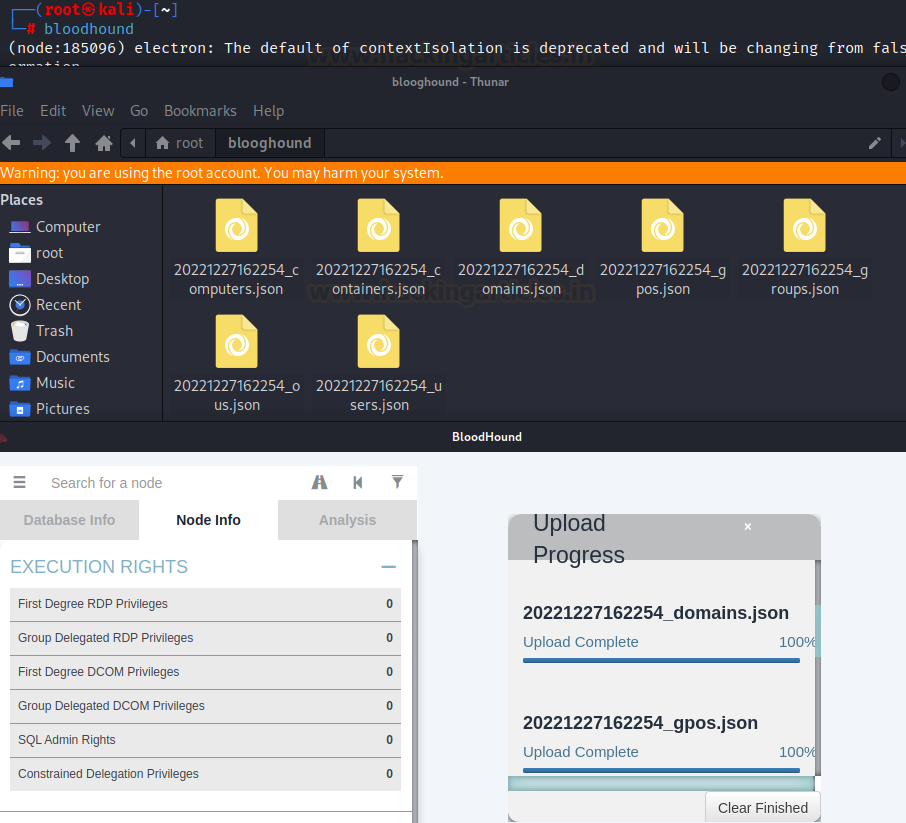
Task: Click Constrained Delegation Privileges row
Action: 205,774
